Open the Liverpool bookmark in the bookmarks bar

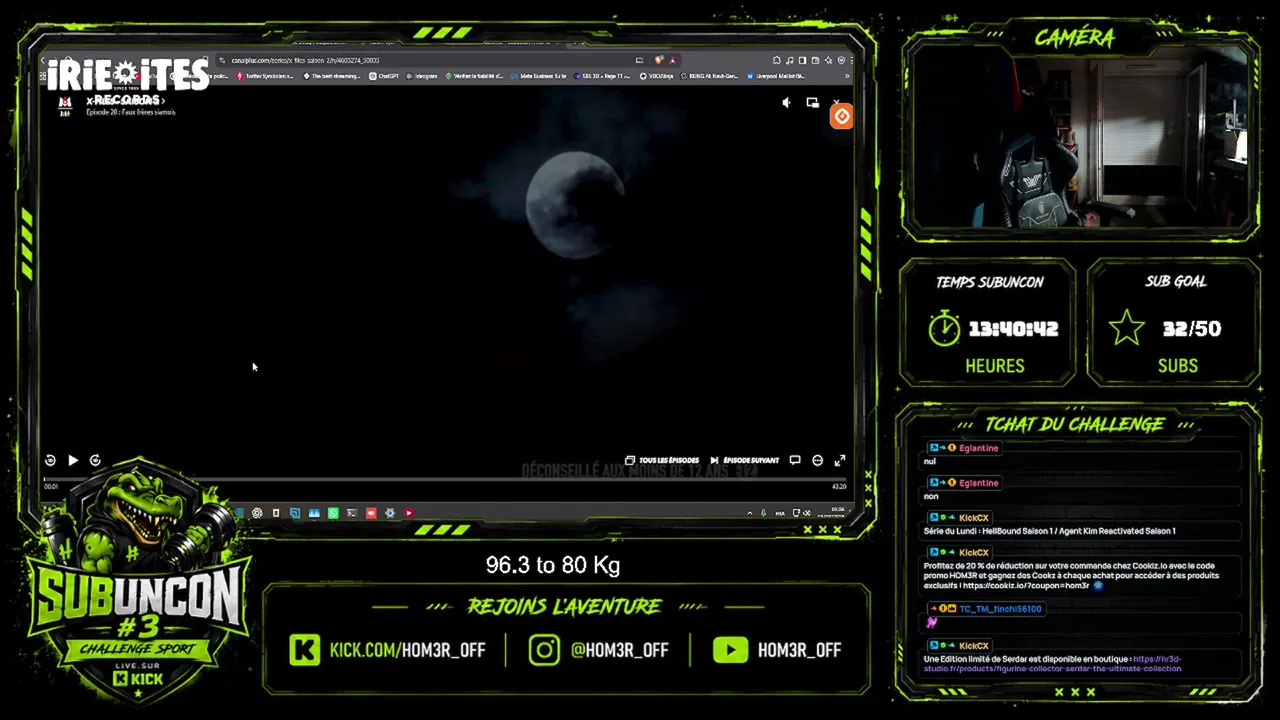pyautogui.click(x=776, y=76)
